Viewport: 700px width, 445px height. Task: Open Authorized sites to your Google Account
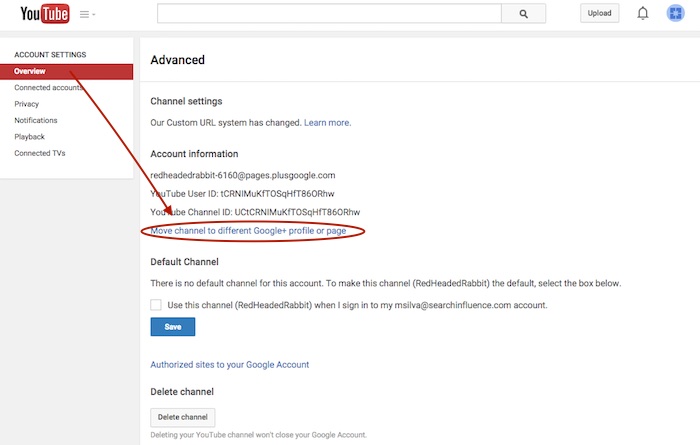click(x=229, y=365)
